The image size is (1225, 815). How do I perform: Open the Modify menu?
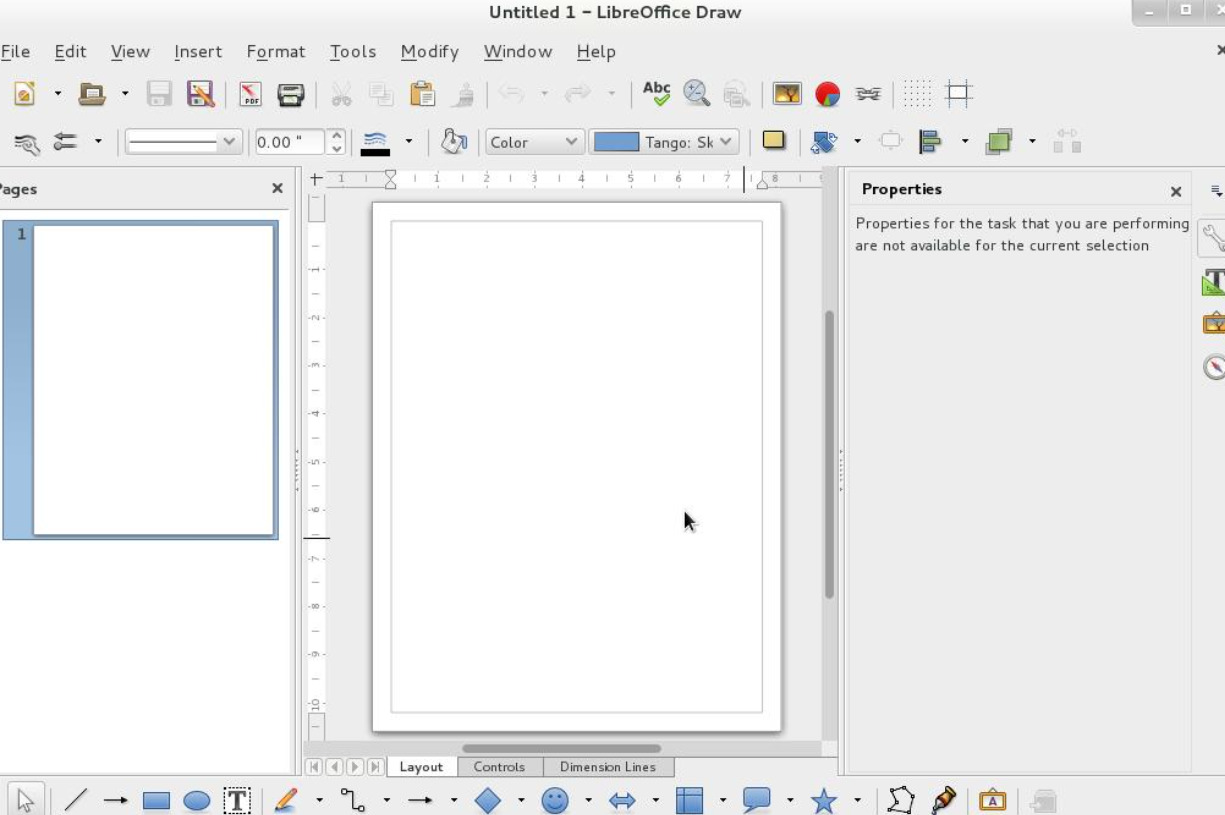[429, 51]
